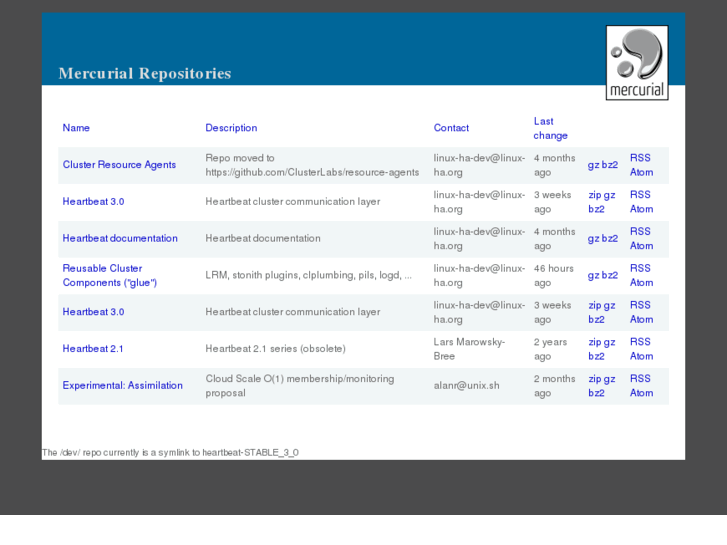Click the standalone 'Heartbeat documentation' description text

263,238
